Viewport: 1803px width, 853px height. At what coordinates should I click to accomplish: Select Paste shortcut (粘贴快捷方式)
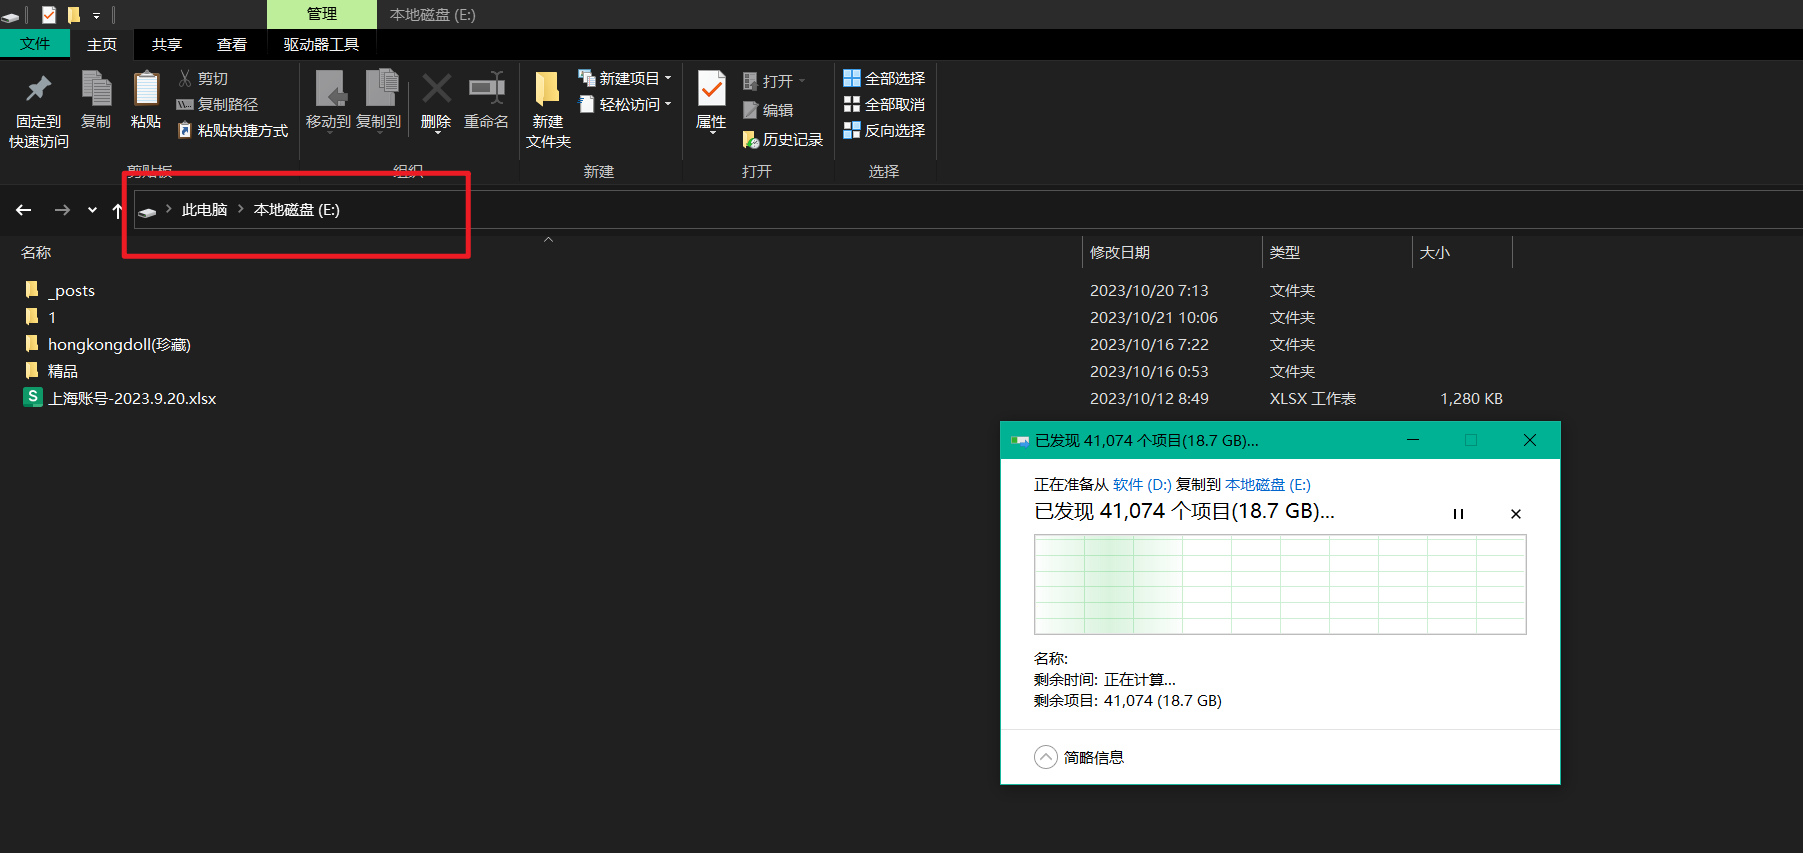point(232,130)
